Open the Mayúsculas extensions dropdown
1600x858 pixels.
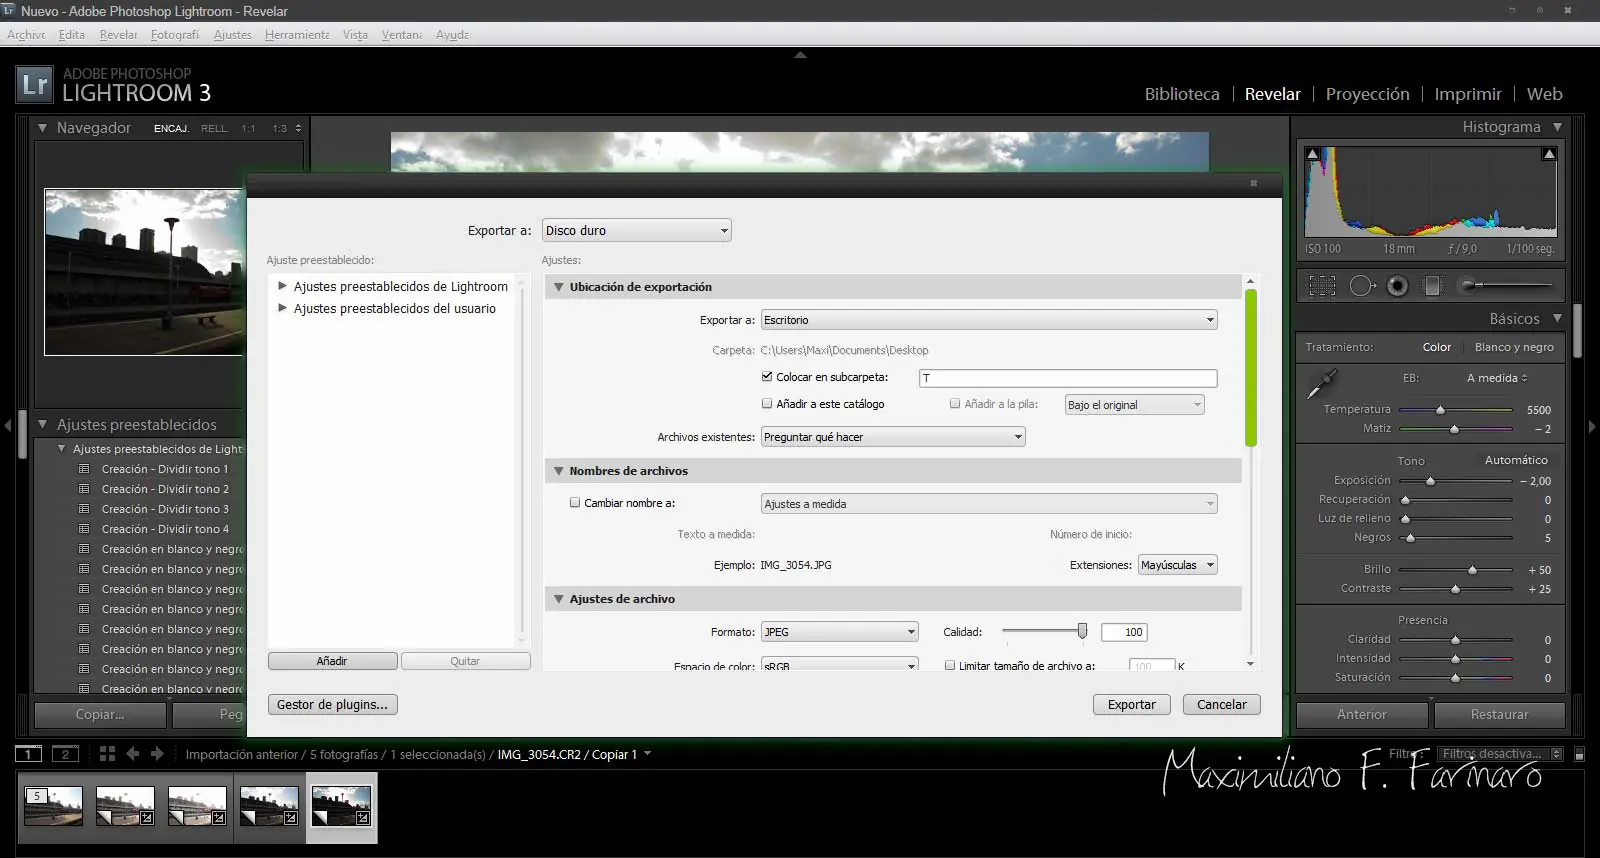(1178, 565)
